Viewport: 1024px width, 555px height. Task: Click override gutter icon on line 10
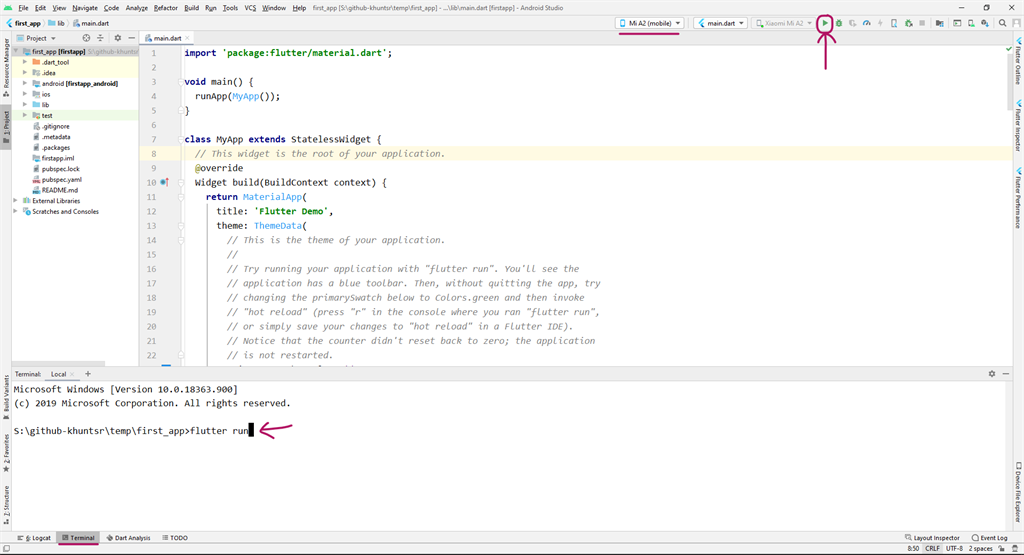pos(165,182)
